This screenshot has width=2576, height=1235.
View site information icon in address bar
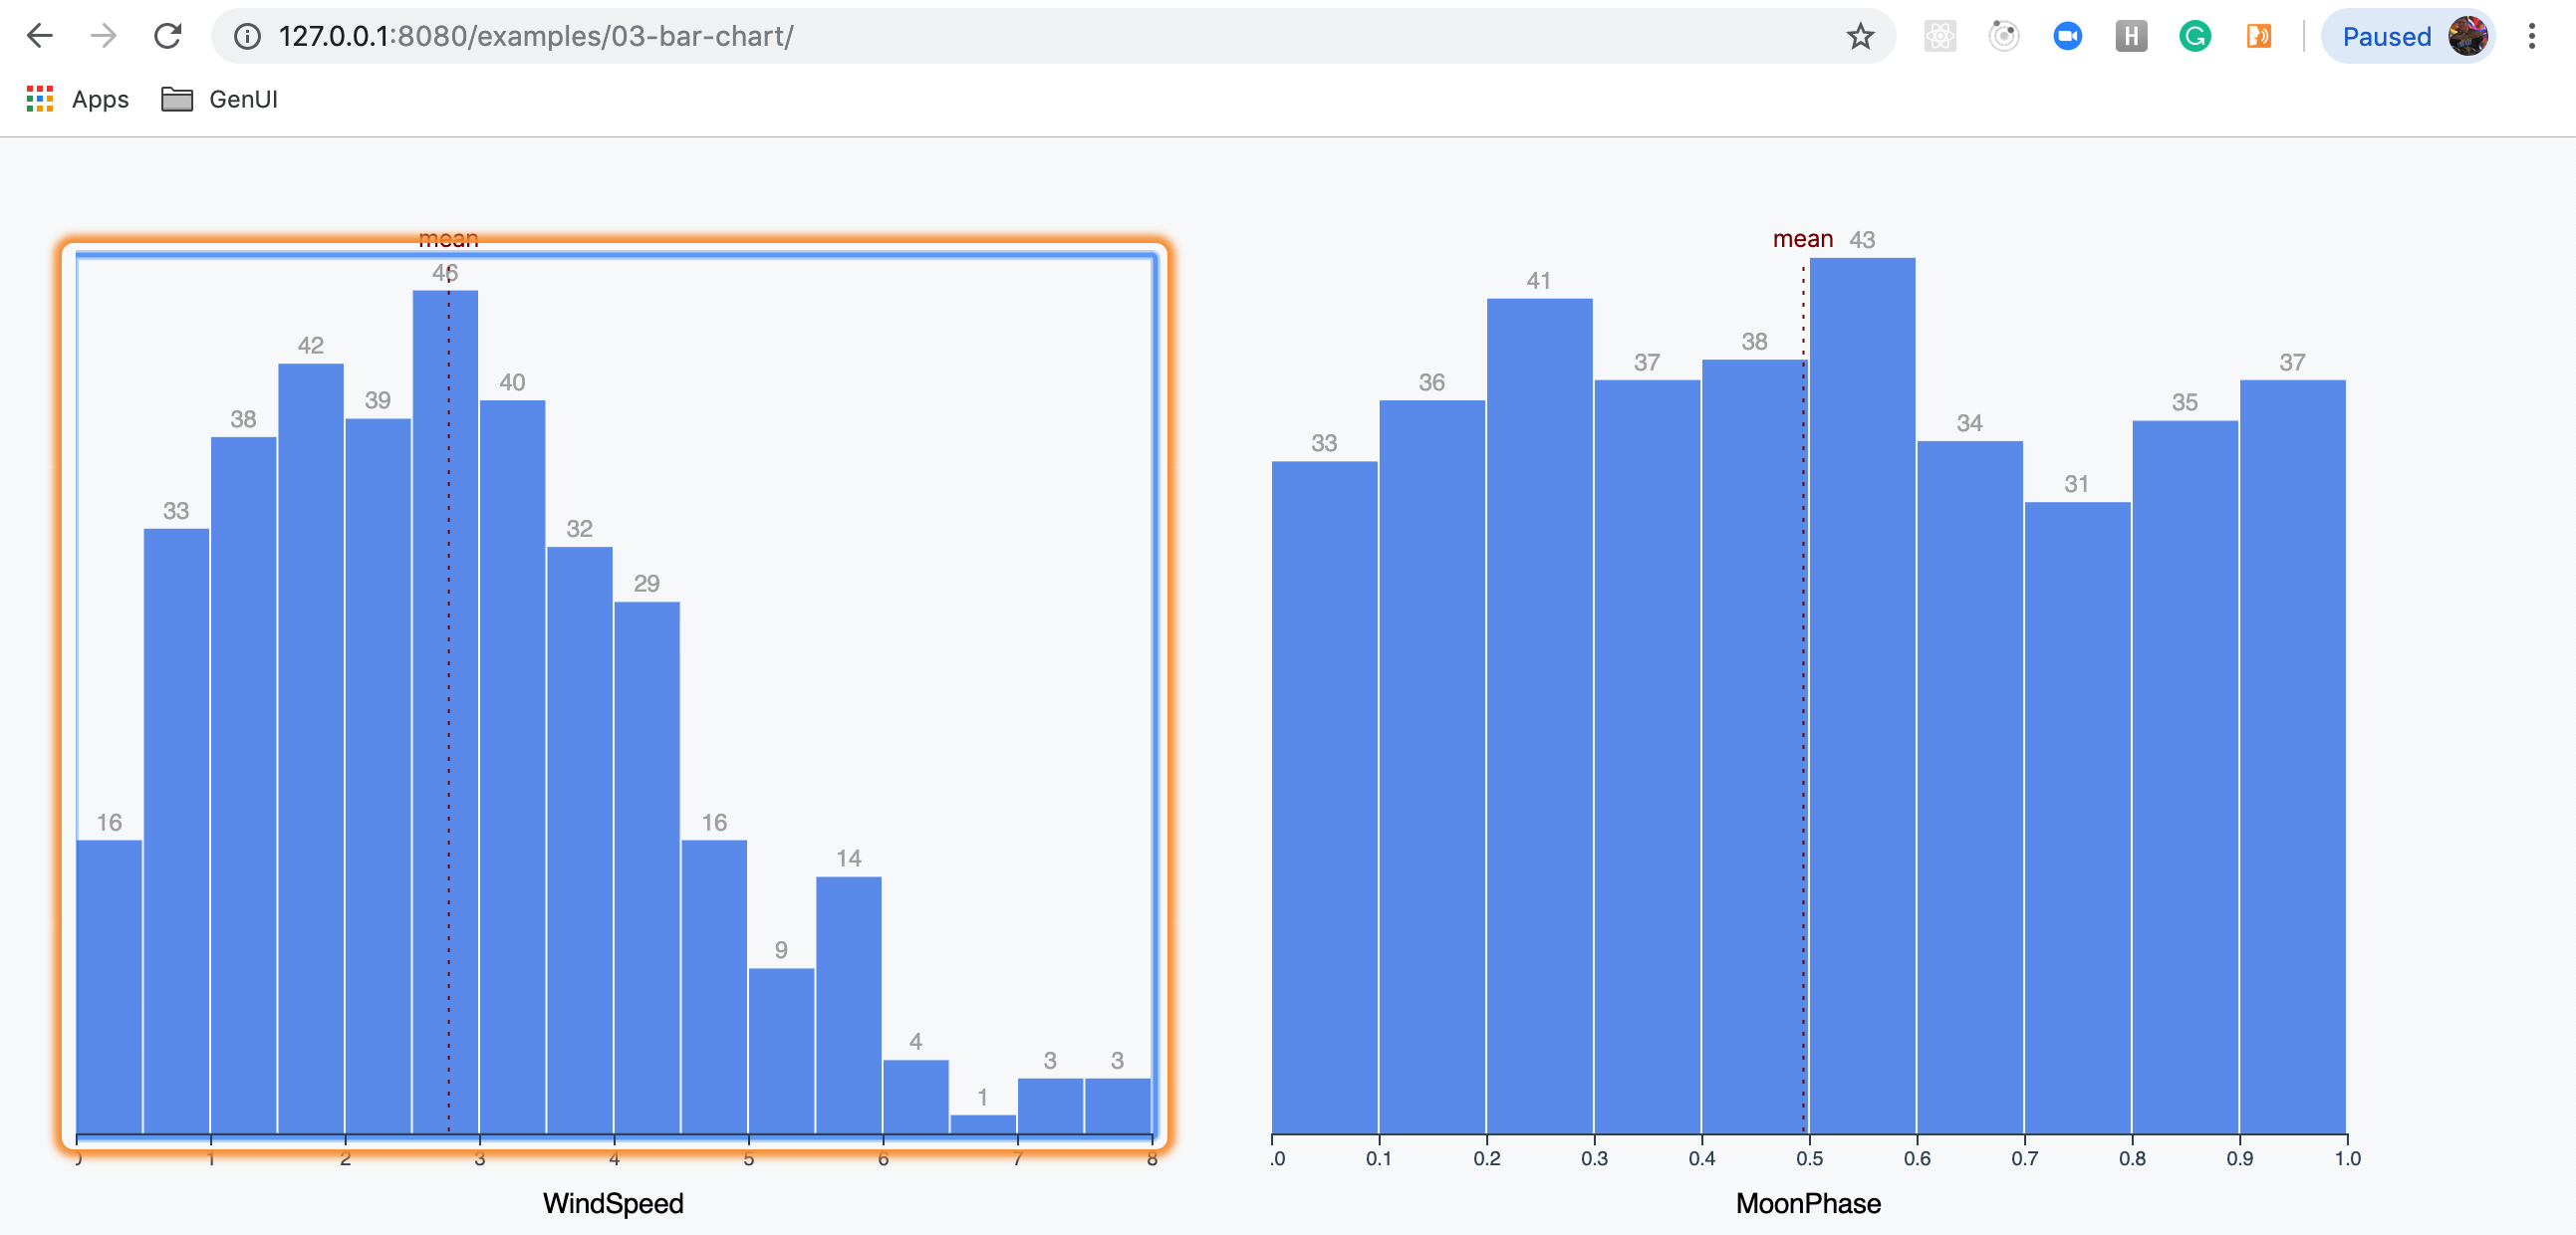click(247, 37)
